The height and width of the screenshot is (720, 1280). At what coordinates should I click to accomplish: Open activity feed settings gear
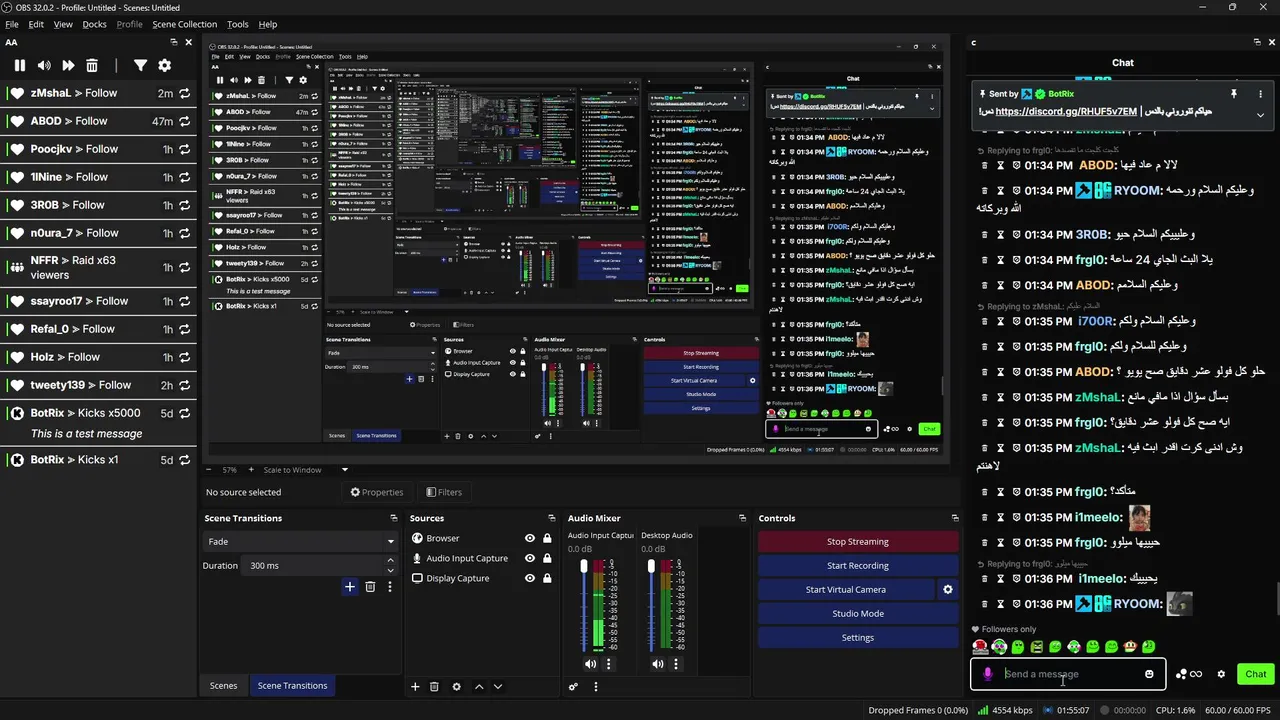click(x=165, y=65)
